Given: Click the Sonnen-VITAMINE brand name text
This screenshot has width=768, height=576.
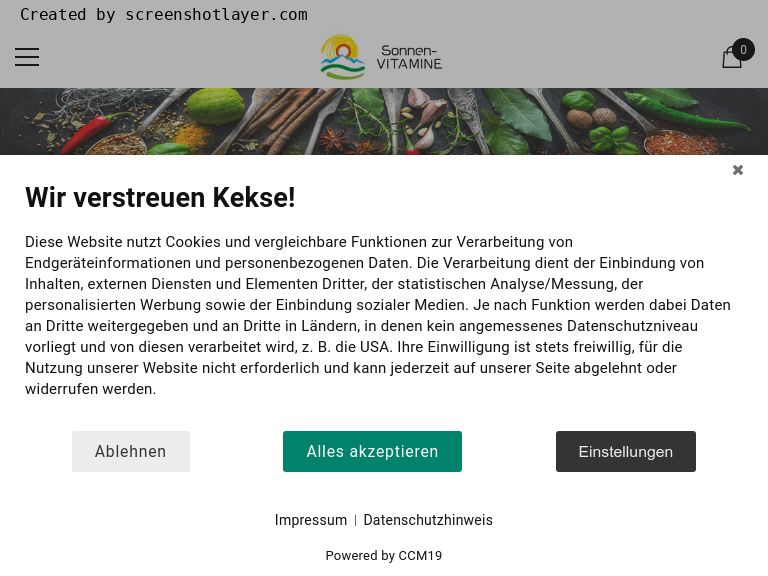Looking at the screenshot, I should (x=409, y=57).
